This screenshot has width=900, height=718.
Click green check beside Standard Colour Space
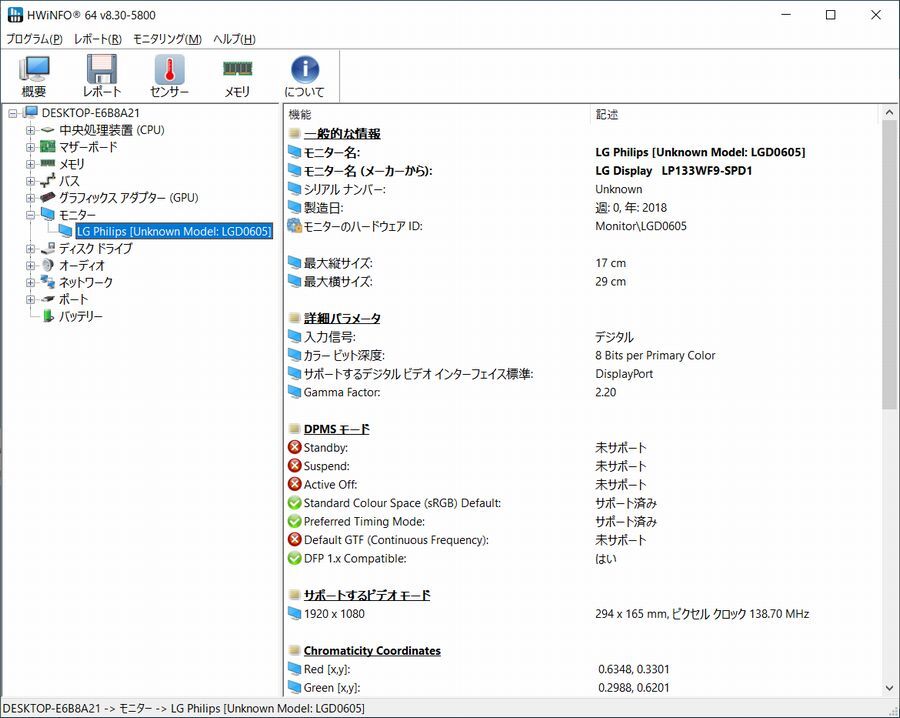294,503
